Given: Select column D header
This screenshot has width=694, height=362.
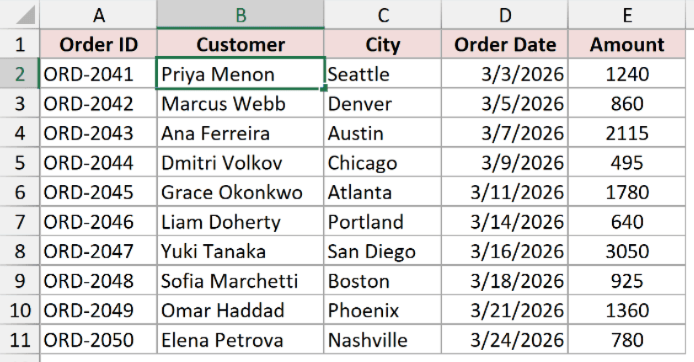Looking at the screenshot, I should (505, 15).
